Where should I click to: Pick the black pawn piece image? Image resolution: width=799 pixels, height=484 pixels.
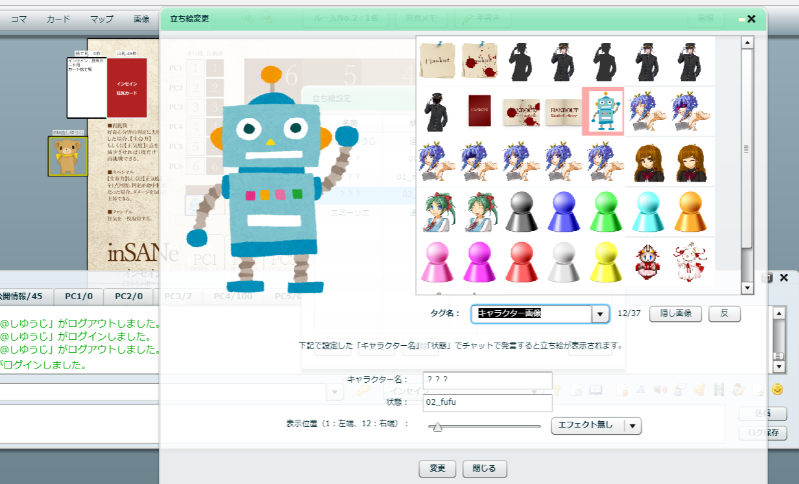(x=521, y=212)
